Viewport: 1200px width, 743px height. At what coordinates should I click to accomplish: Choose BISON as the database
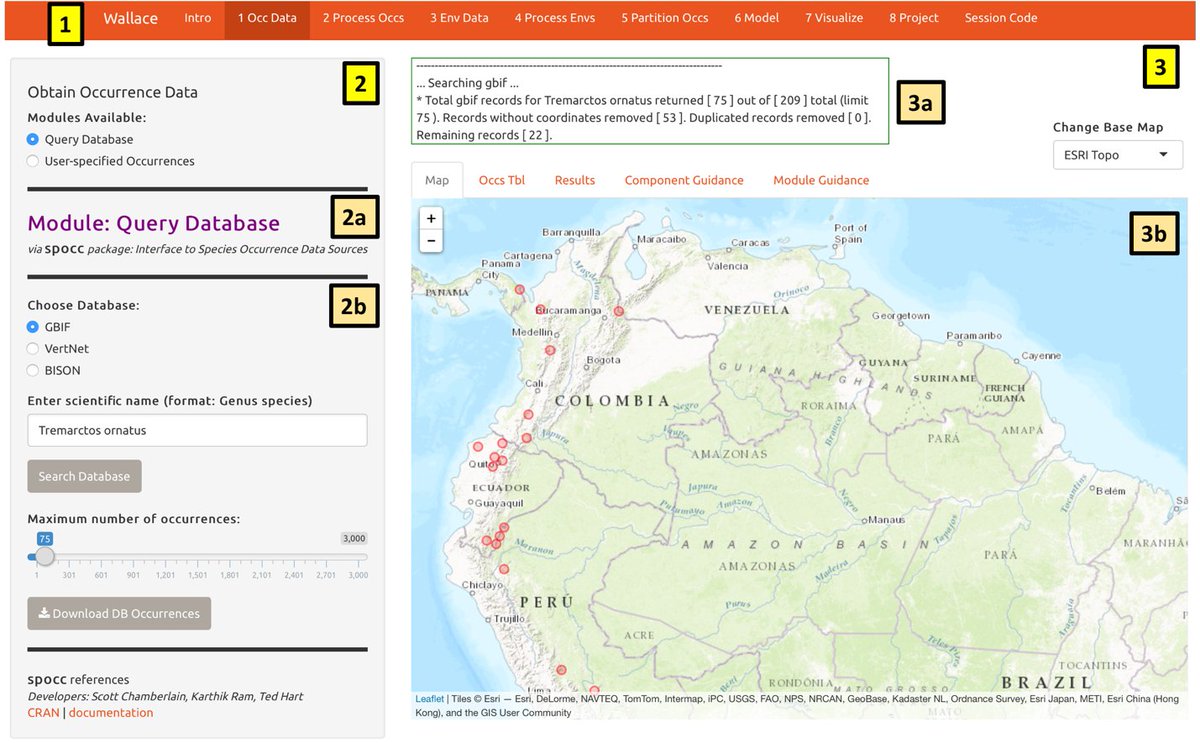click(x=31, y=370)
